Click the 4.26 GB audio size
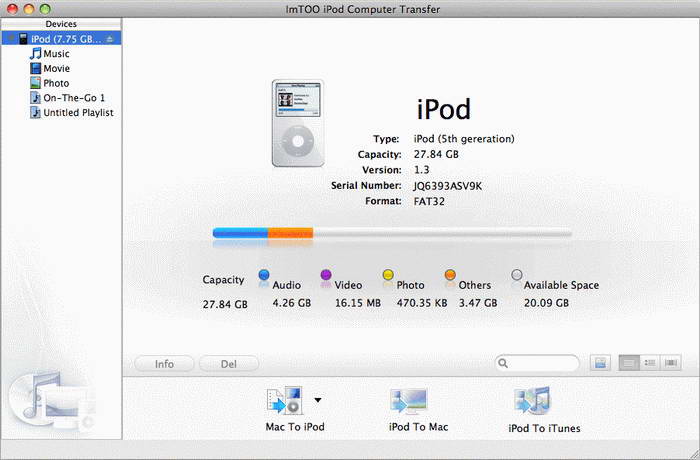This screenshot has width=700, height=460. coord(292,303)
